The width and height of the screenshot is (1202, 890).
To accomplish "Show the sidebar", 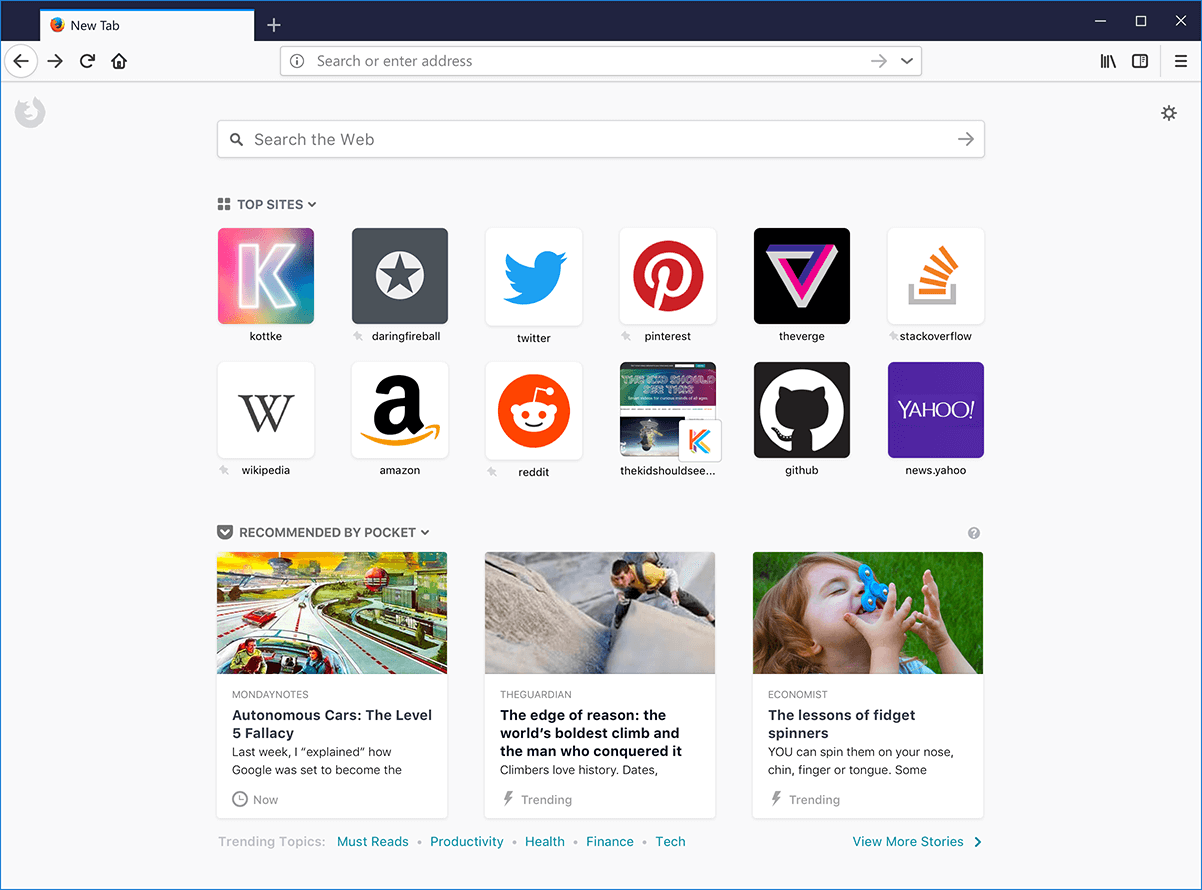I will tap(1140, 61).
